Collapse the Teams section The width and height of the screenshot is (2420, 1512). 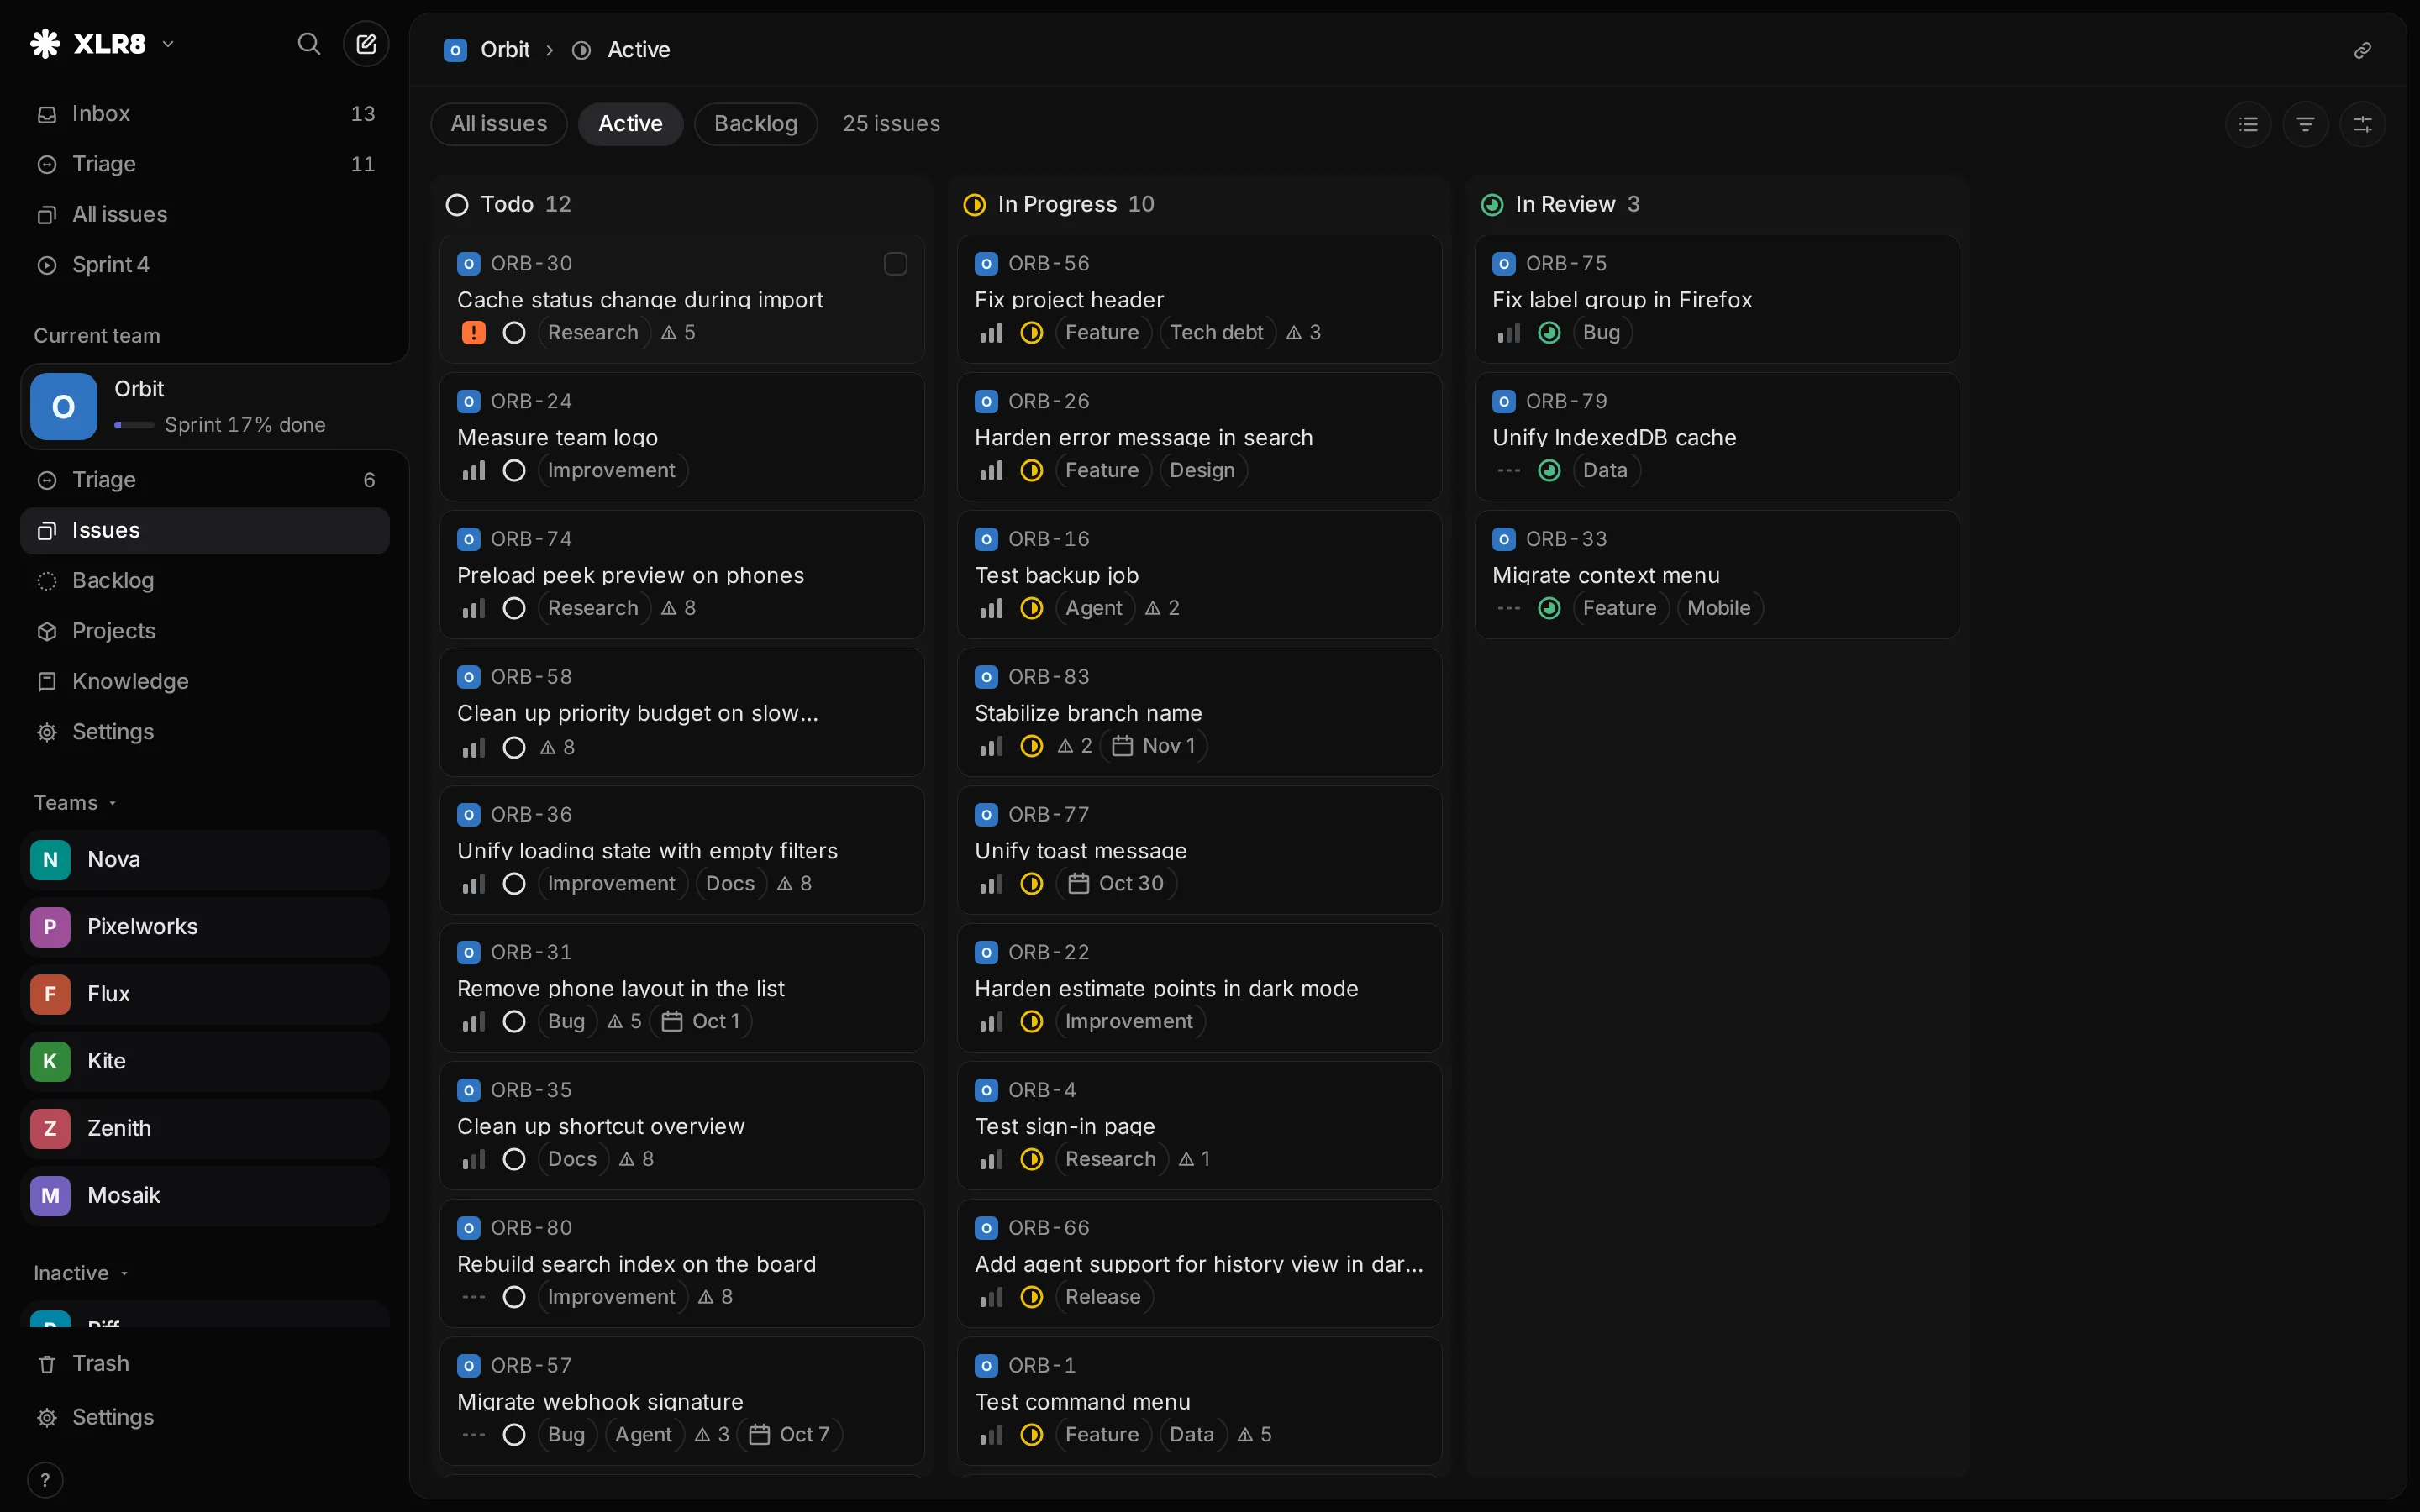click(75, 803)
